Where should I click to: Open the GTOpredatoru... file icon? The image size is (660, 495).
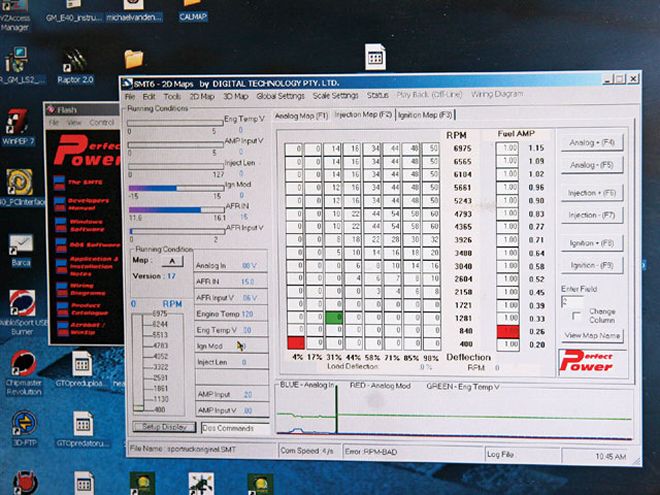[83, 429]
